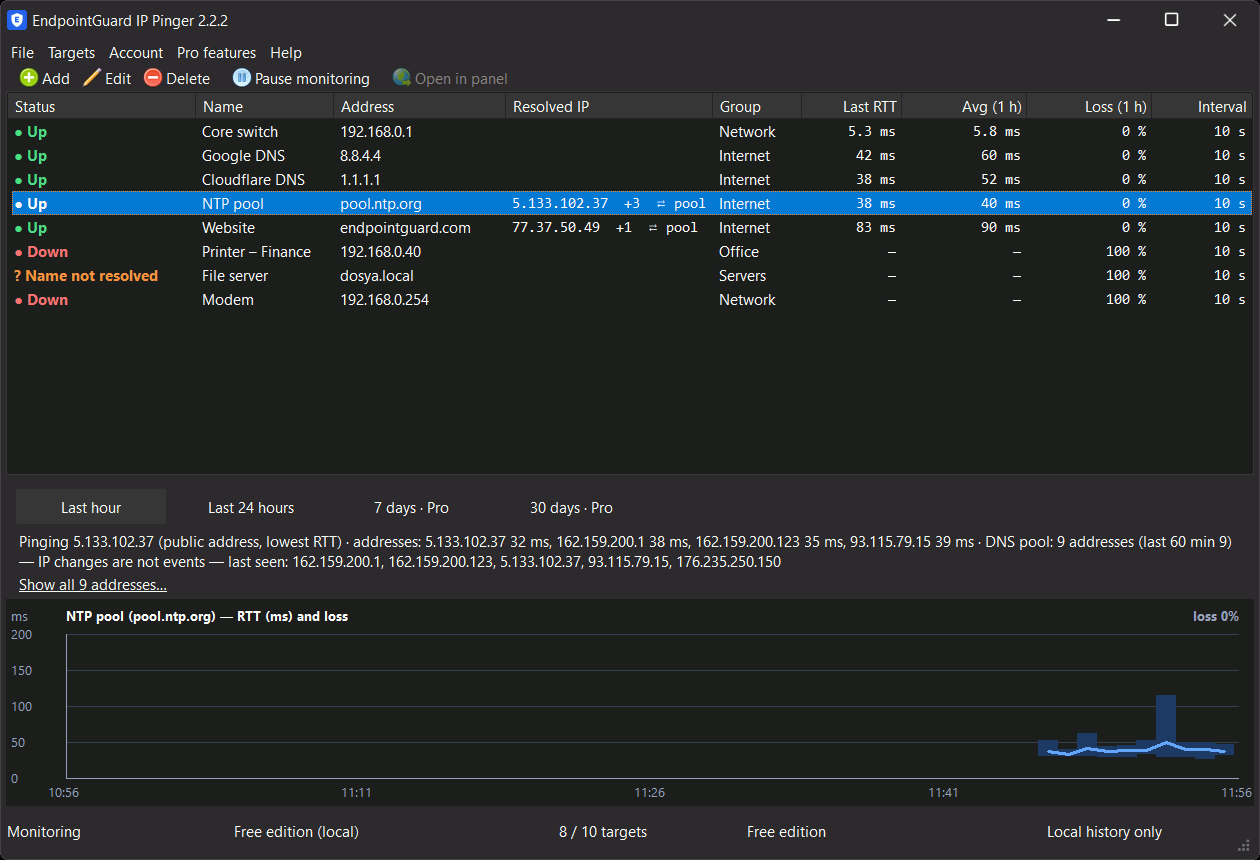The height and width of the screenshot is (860, 1260).
Task: Click the pencil Edit icon
Action: coord(92,78)
